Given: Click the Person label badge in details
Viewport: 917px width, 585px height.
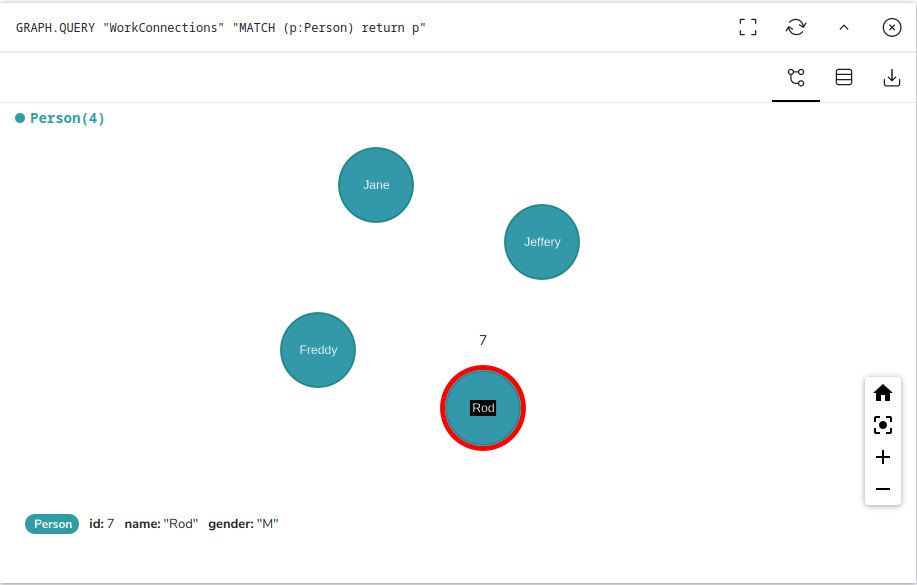Looking at the screenshot, I should (52, 524).
